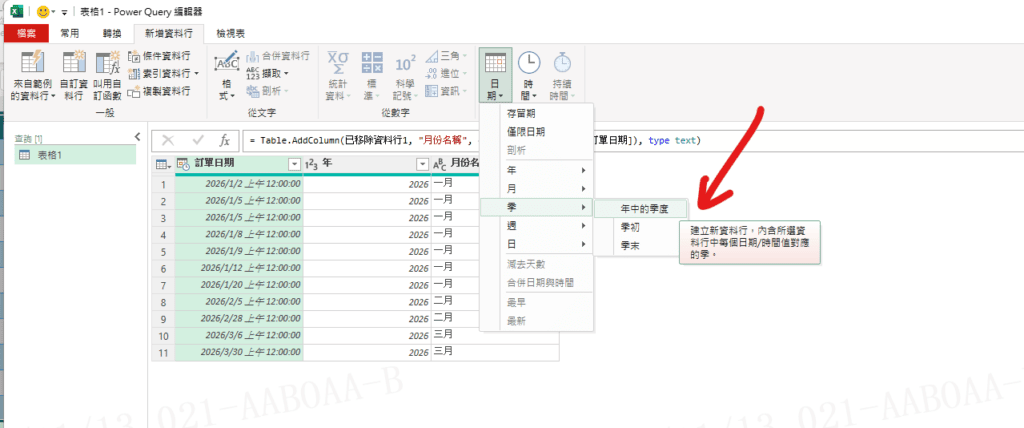The width and height of the screenshot is (1024, 428).
Task: Open 訂單日期 column filter dropdown
Action: pyautogui.click(x=294, y=163)
